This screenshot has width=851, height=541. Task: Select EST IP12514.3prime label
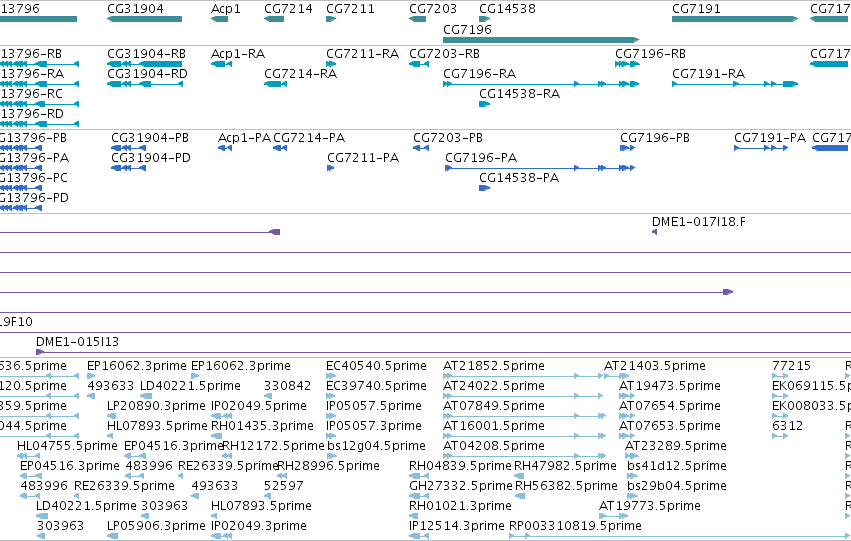tap(457, 526)
